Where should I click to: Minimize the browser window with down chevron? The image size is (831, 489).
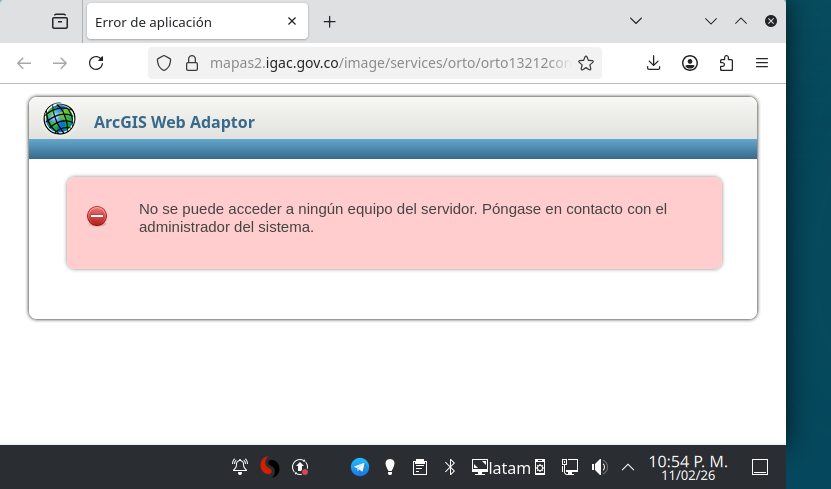[711, 21]
